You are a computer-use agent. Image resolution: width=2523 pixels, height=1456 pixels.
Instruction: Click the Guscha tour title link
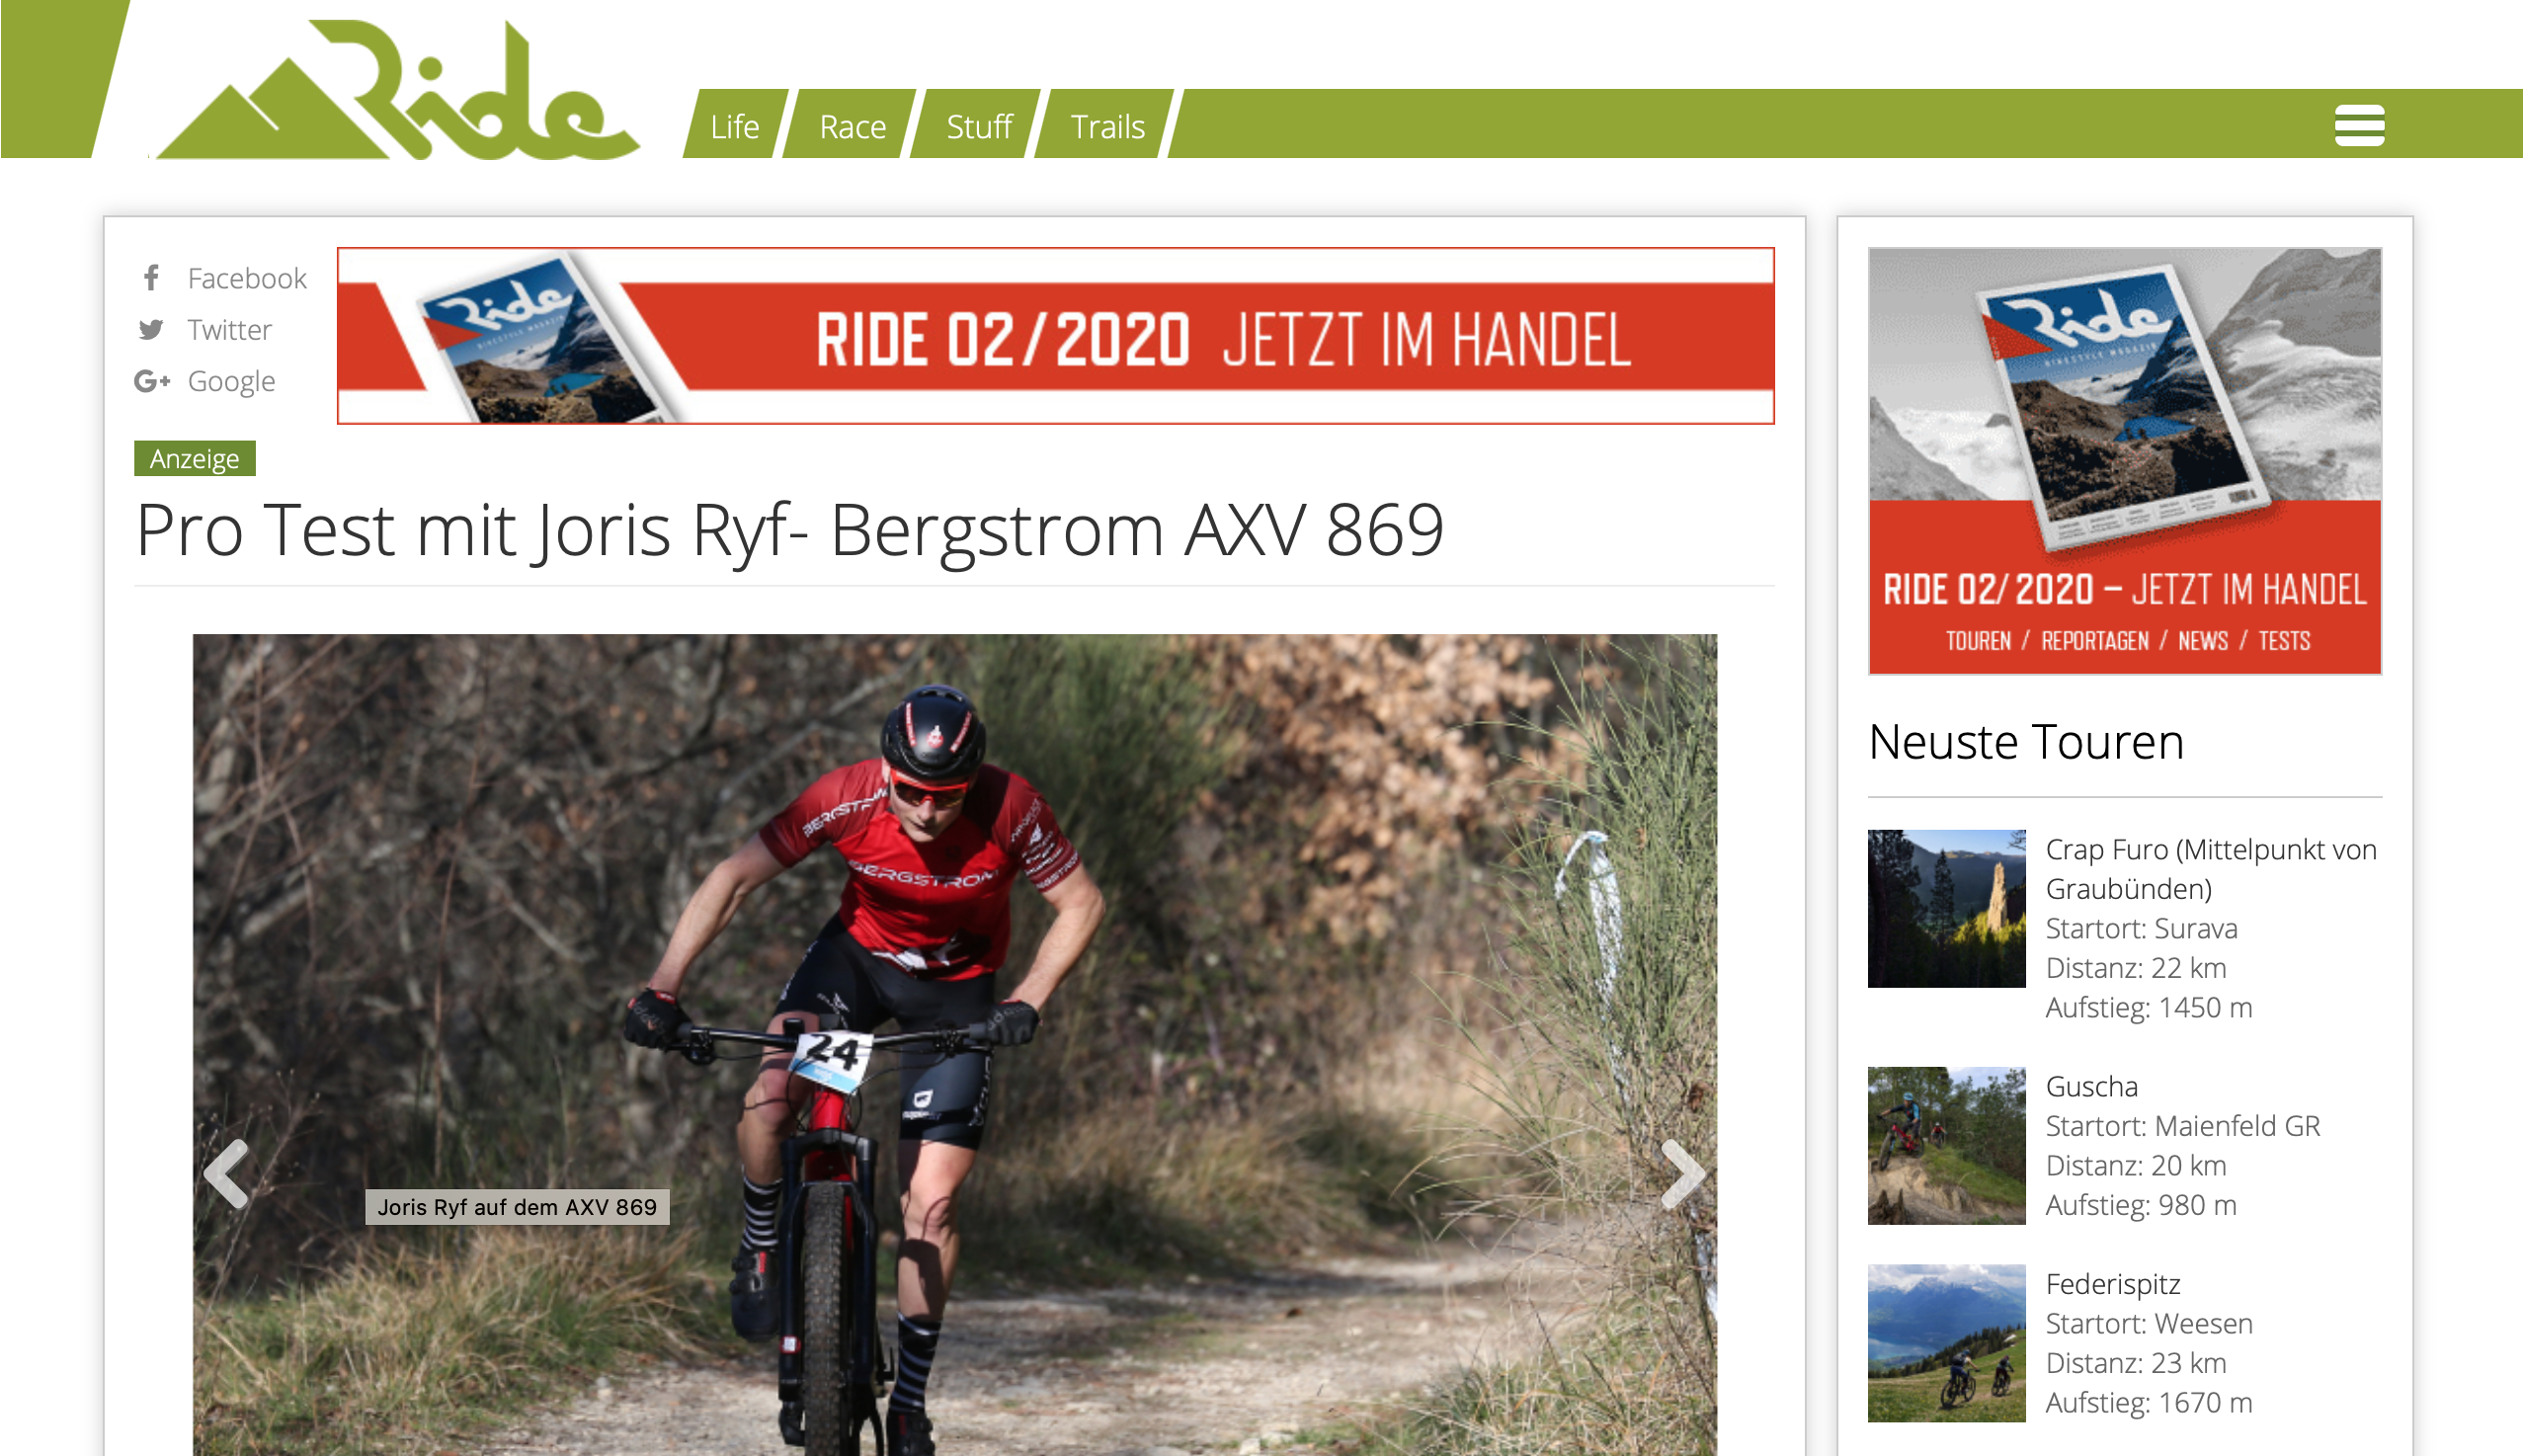[2091, 1085]
